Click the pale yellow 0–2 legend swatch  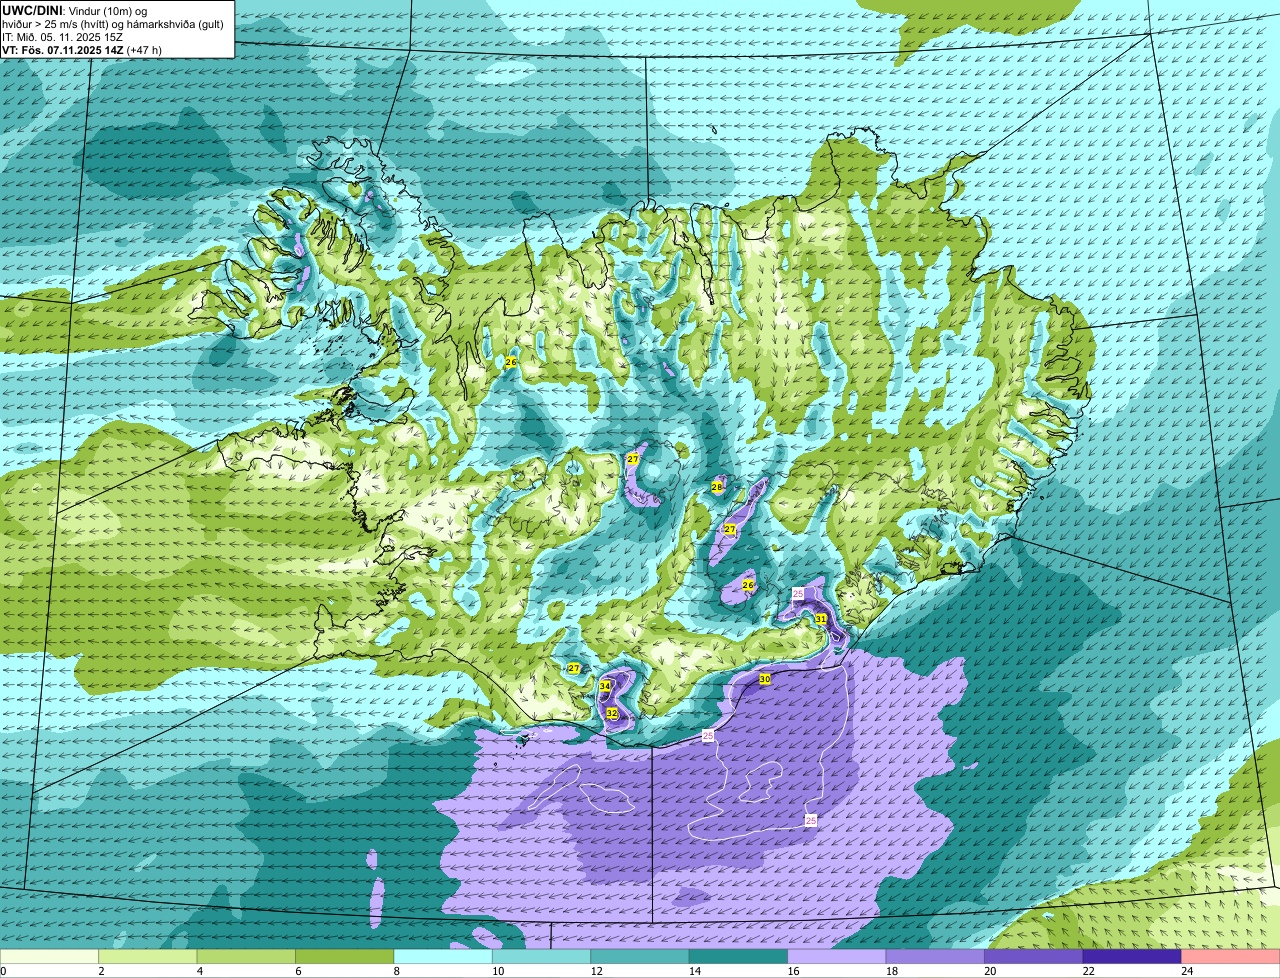pyautogui.click(x=50, y=956)
